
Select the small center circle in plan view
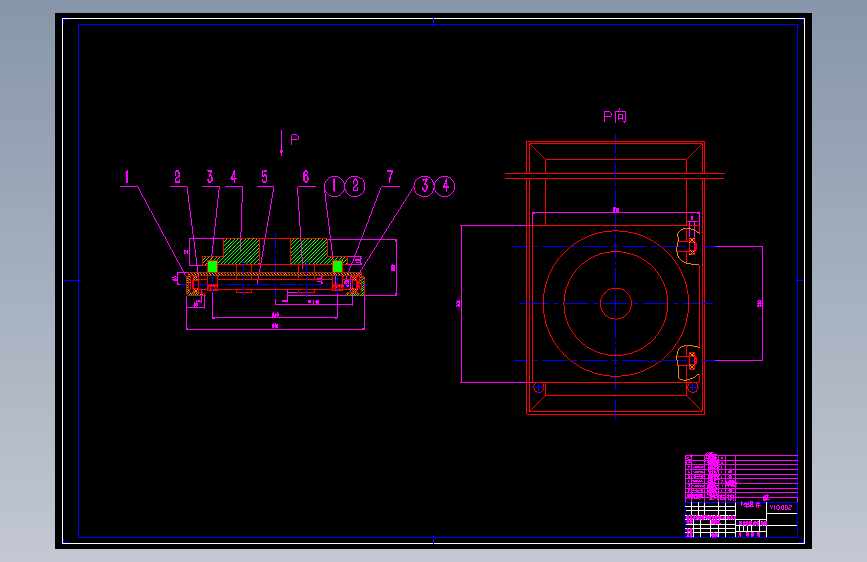616,304
